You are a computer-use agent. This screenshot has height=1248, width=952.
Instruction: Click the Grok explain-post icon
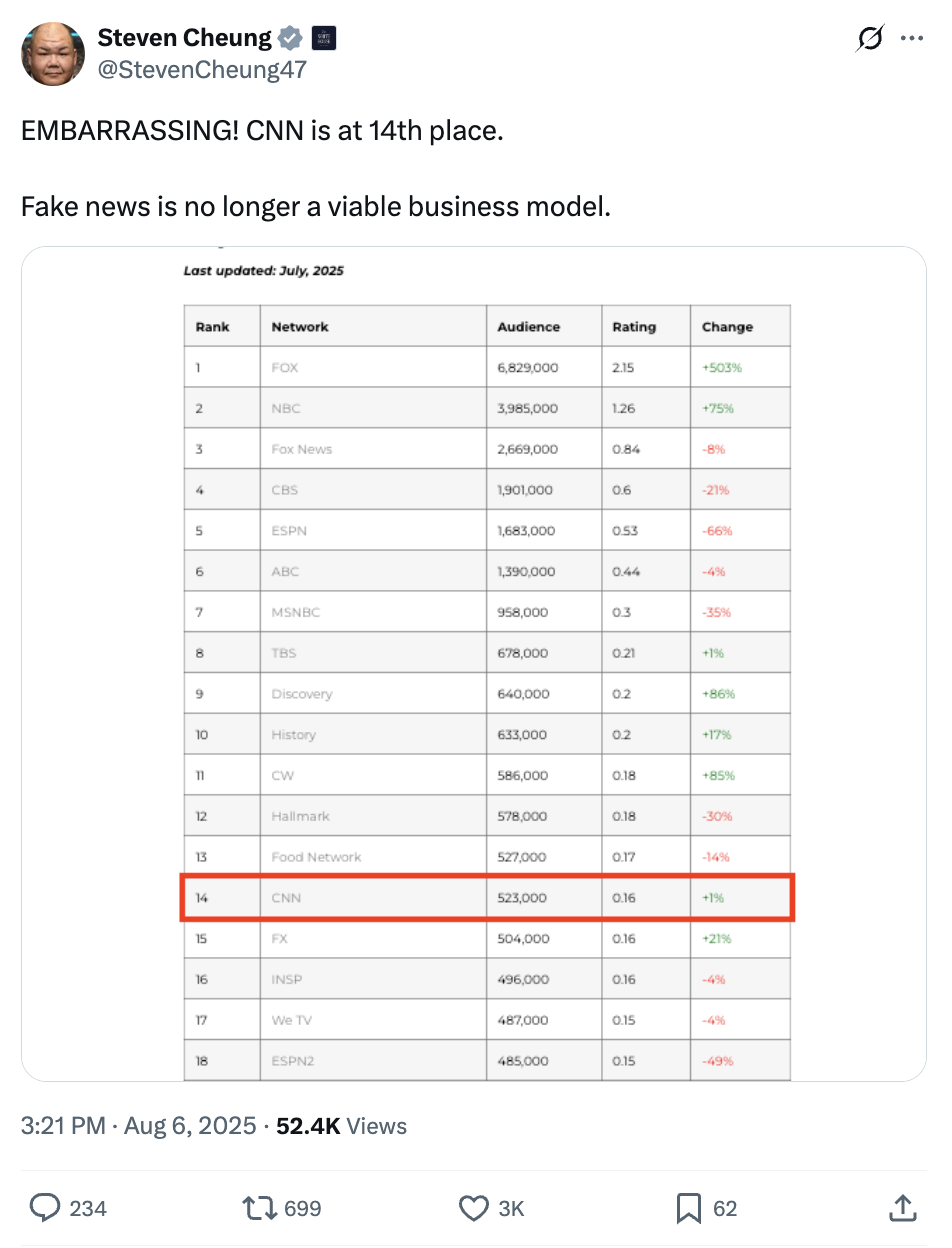870,39
